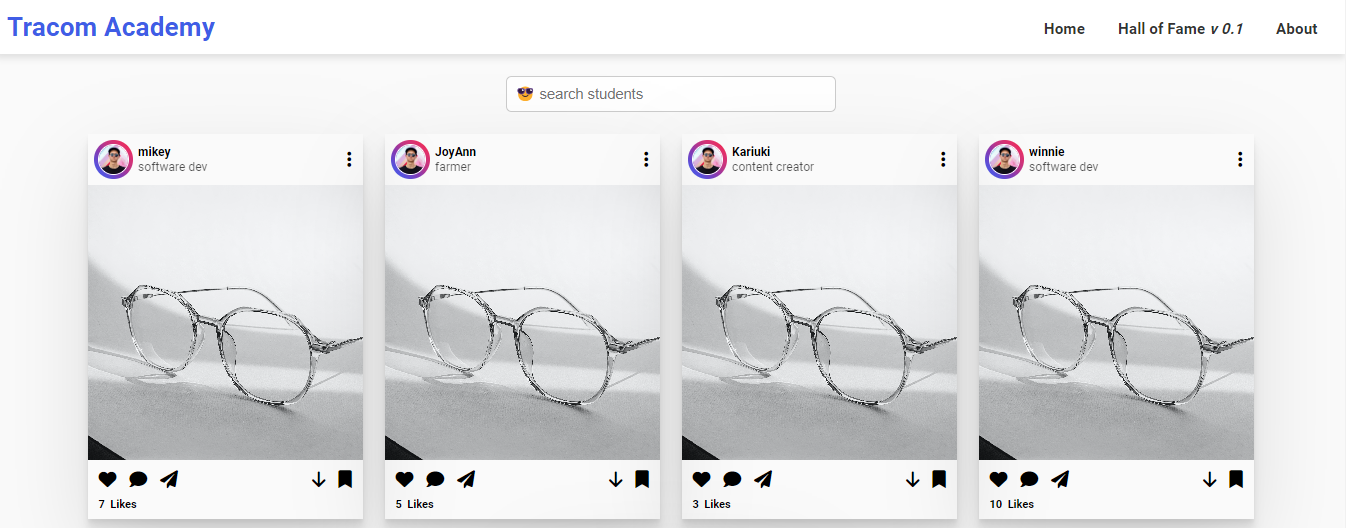Open Kariuki's glasses post image
This screenshot has width=1346, height=528.
coord(819,322)
